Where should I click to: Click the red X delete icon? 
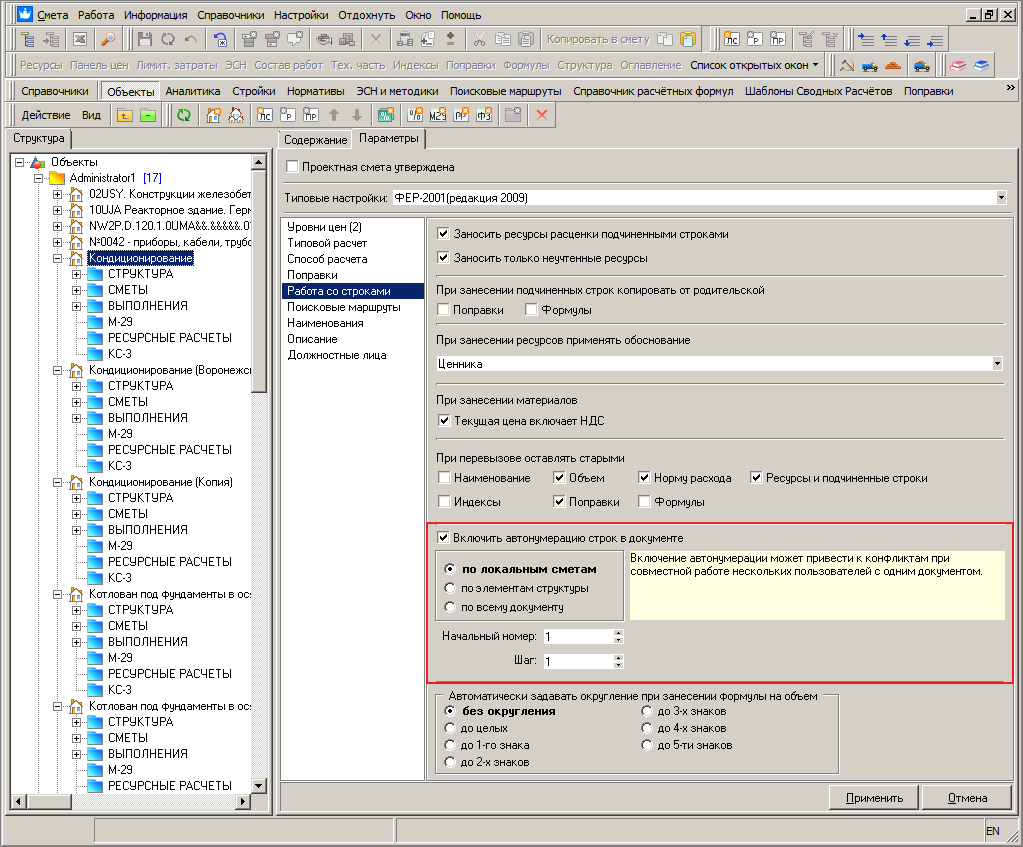[543, 115]
